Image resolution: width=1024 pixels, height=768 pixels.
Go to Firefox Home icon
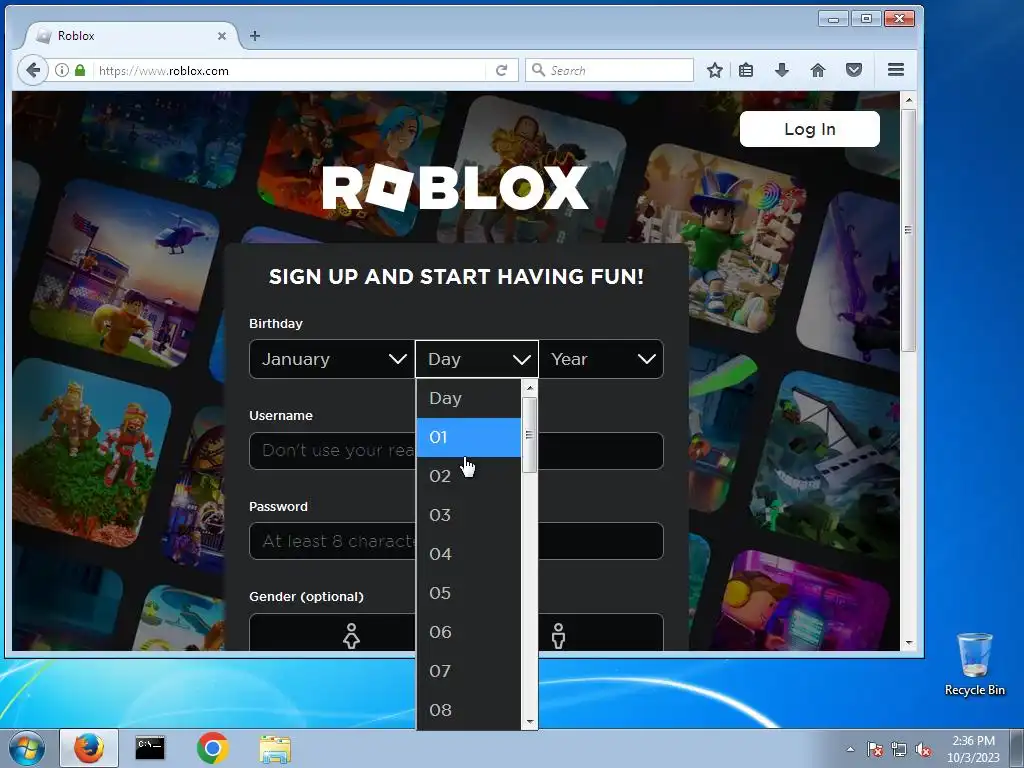(818, 70)
